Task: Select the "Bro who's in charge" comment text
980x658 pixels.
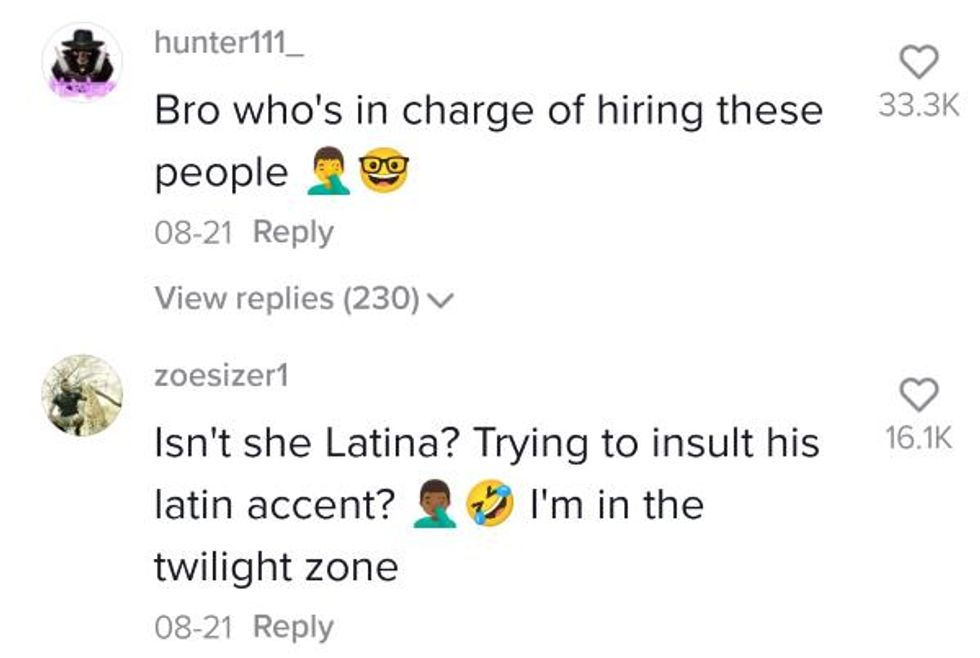Action: [x=488, y=110]
